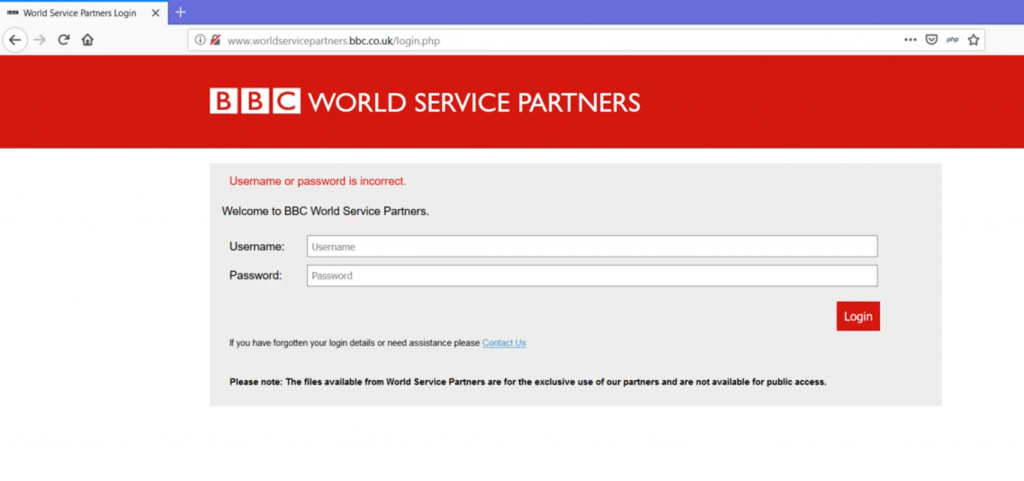
Task: Open the page actions three-dots menu
Action: 910,40
